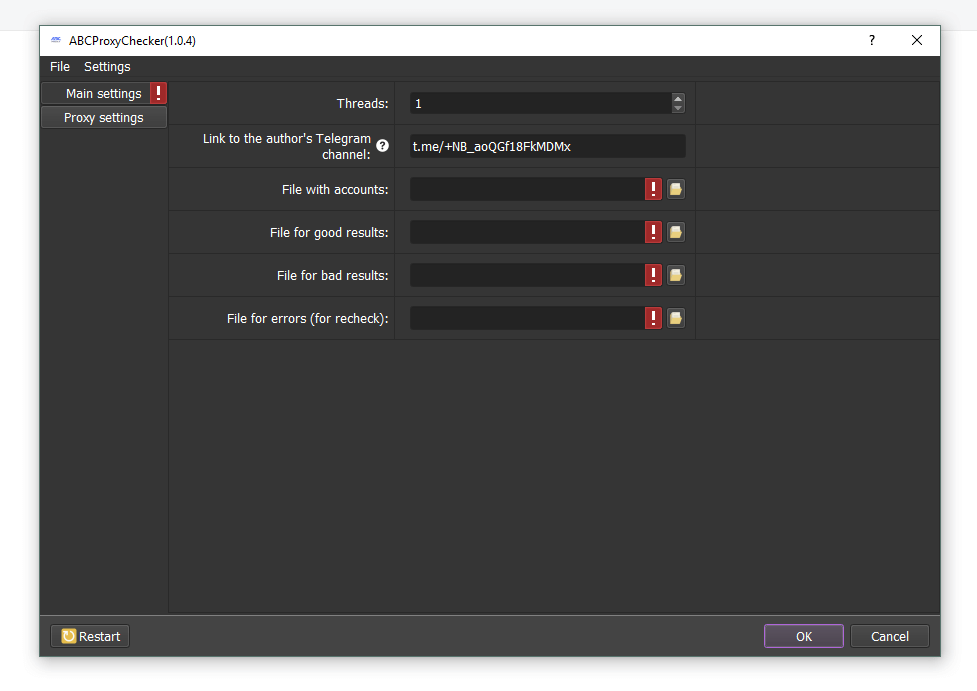Increment the Threads value with the up arrow
The image size is (977, 691).
[678, 97]
